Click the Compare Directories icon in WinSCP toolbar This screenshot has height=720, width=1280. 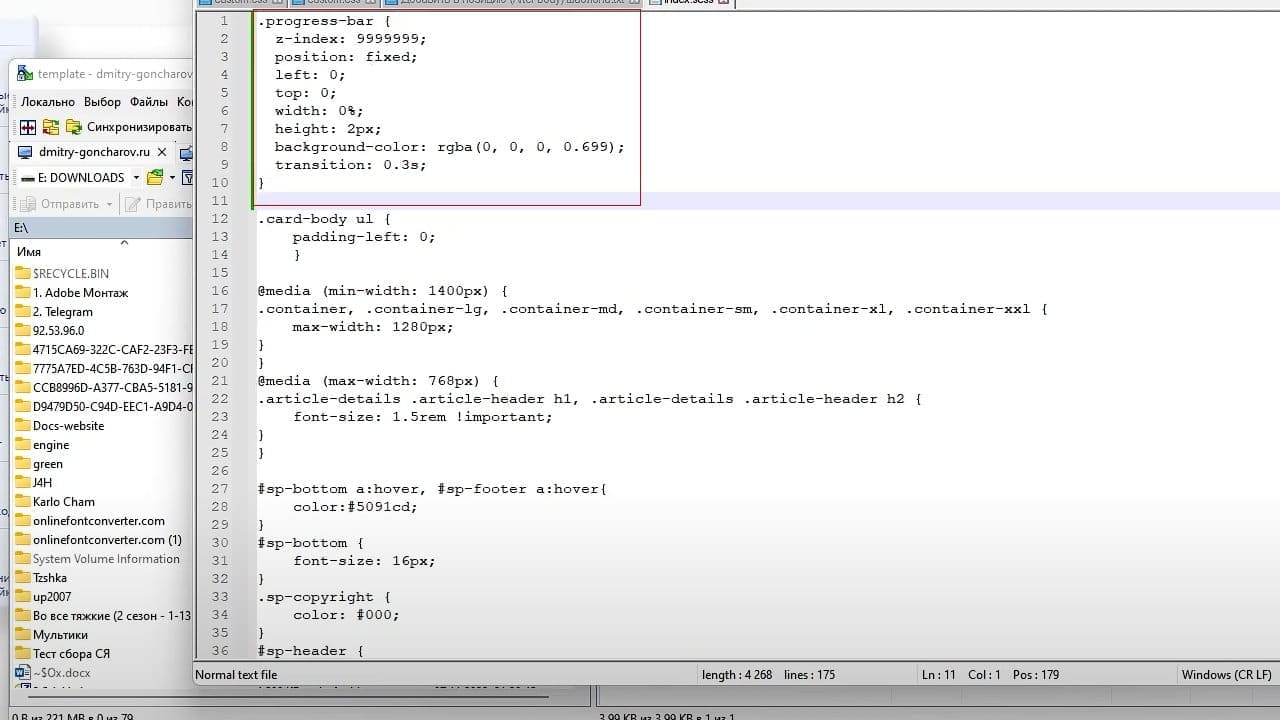pyautogui.click(x=28, y=127)
